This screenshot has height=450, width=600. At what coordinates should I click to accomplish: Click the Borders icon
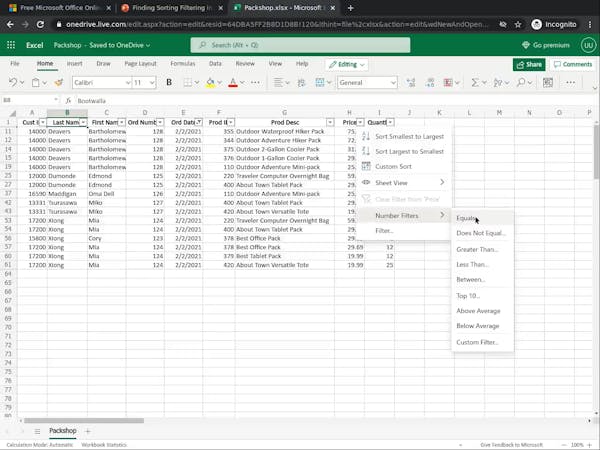pos(188,82)
